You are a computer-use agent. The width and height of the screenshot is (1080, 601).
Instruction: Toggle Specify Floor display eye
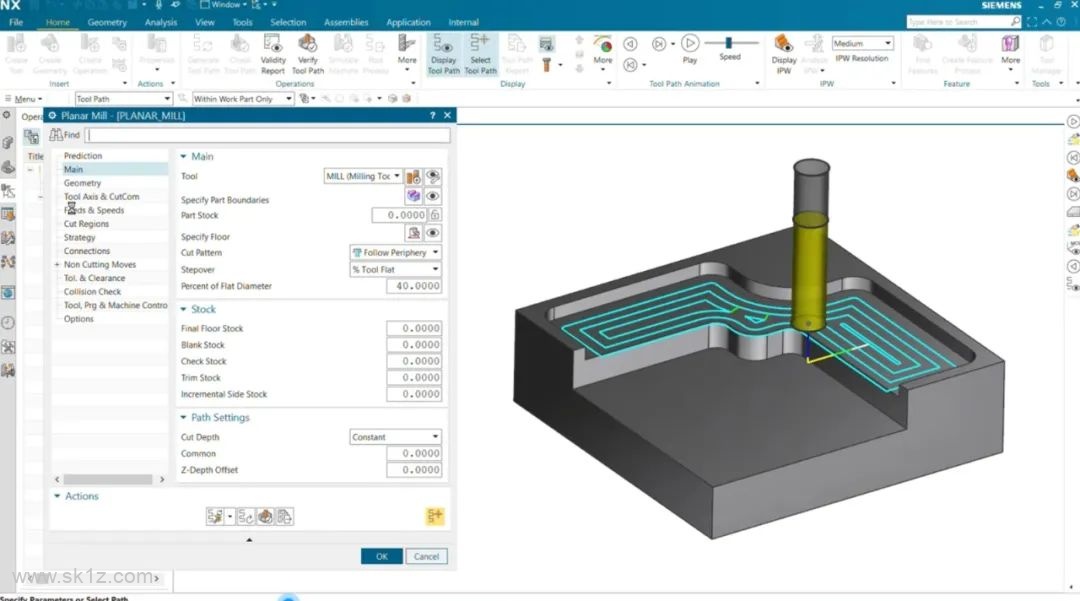pos(433,233)
